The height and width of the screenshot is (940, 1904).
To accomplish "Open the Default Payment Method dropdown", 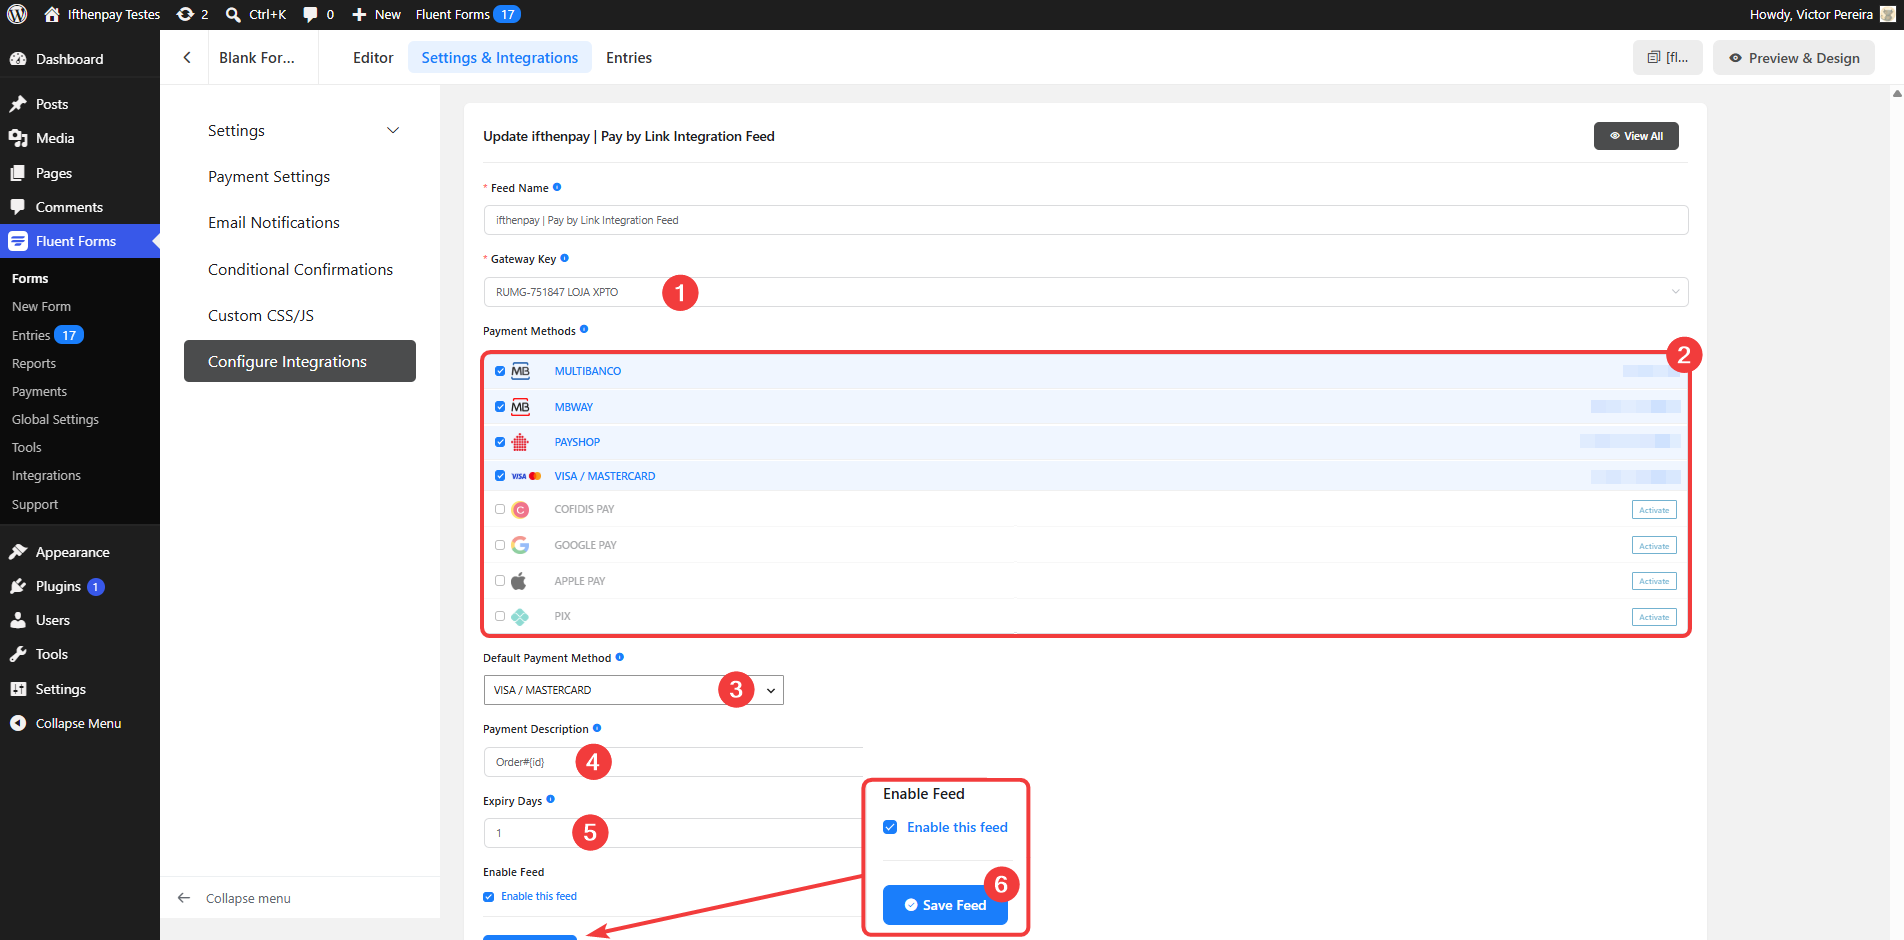I will [633, 690].
